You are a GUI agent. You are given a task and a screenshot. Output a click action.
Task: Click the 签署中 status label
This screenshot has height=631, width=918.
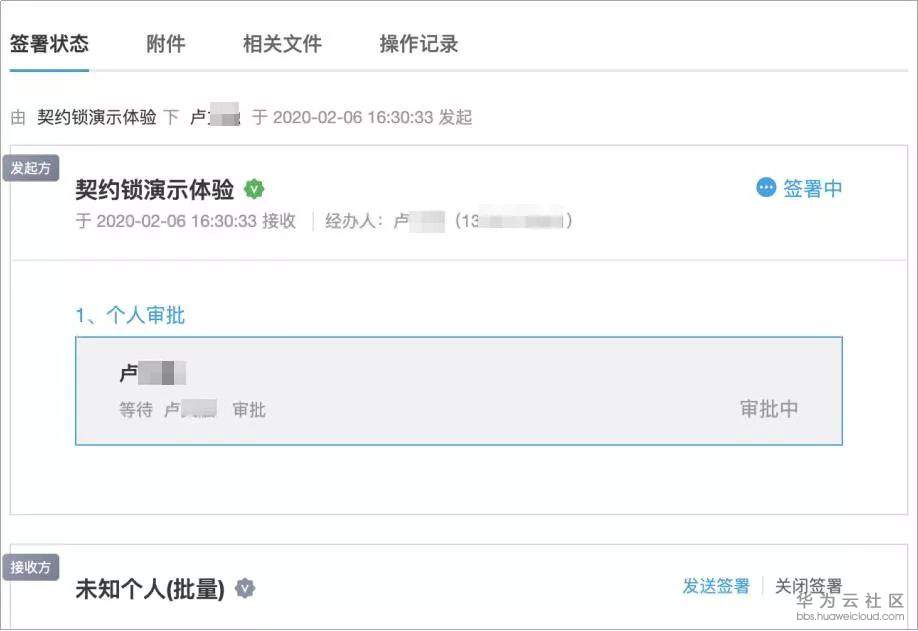pyautogui.click(x=813, y=188)
